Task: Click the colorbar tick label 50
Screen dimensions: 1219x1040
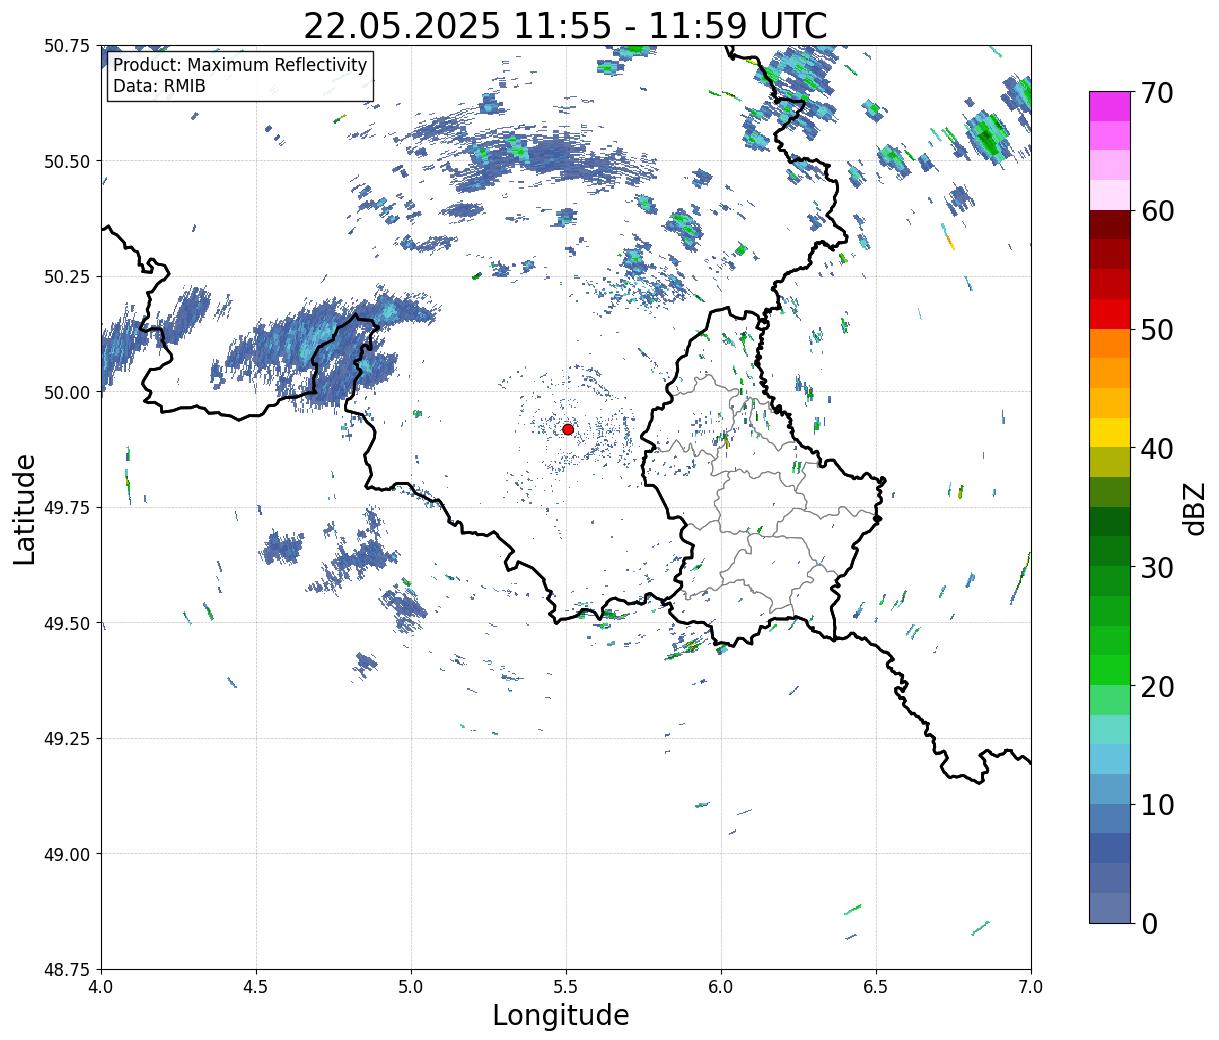Action: coord(1157,330)
